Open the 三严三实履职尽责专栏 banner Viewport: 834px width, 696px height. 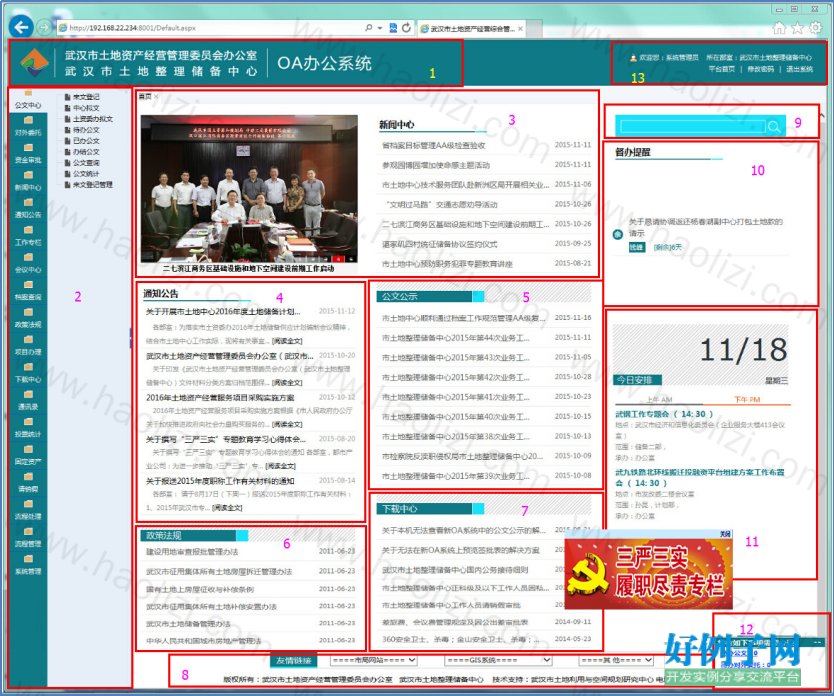(x=648, y=576)
